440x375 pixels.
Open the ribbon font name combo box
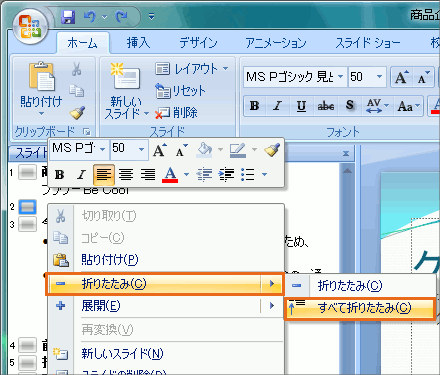point(295,77)
